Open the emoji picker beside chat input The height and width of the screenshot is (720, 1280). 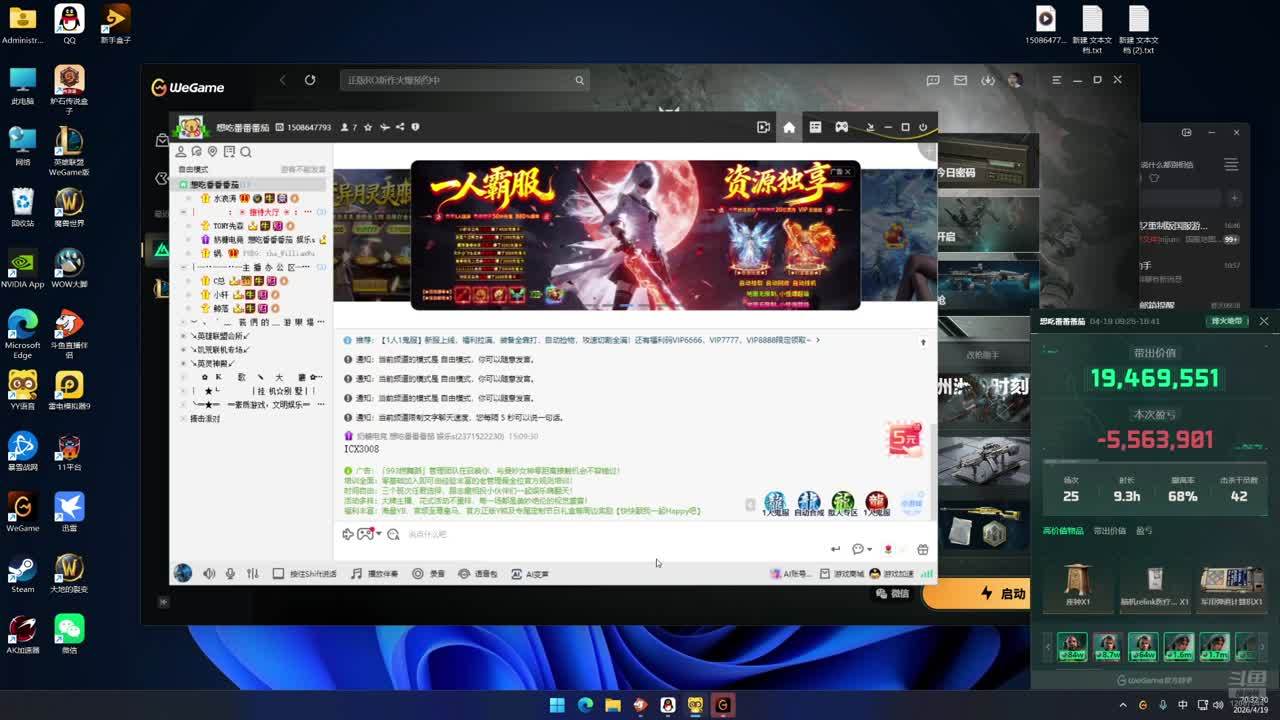click(393, 535)
